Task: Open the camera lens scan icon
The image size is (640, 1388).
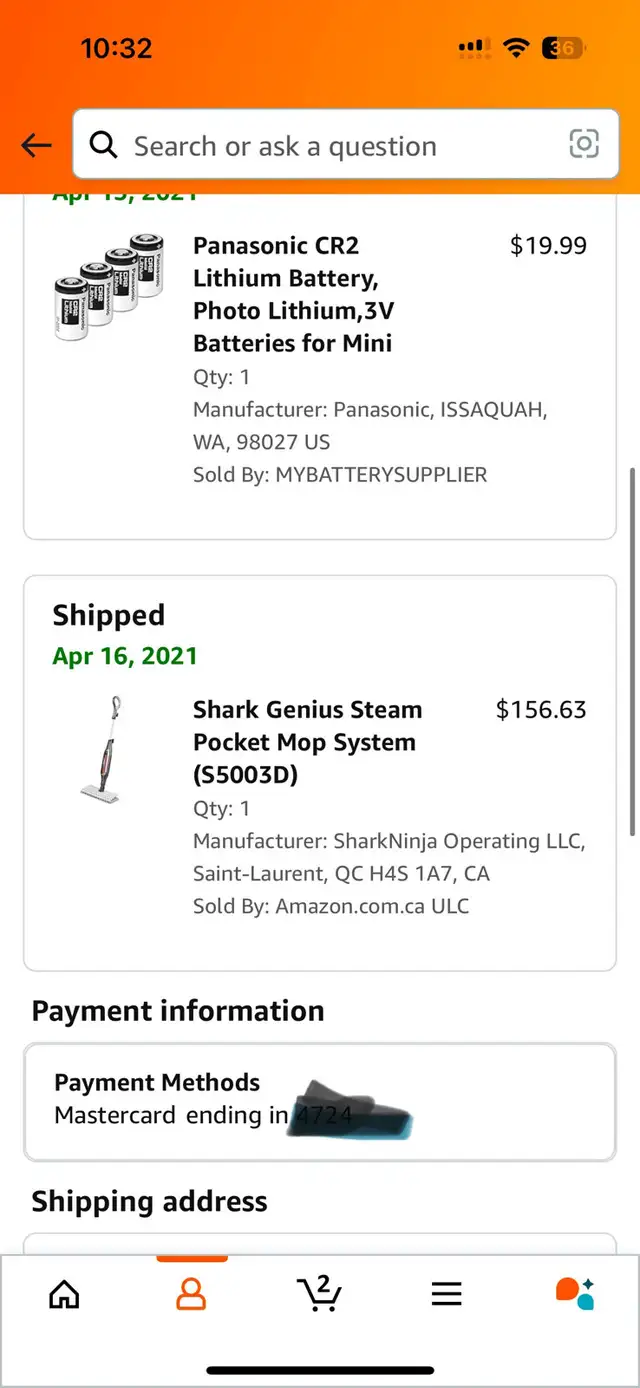Action: 584,144
